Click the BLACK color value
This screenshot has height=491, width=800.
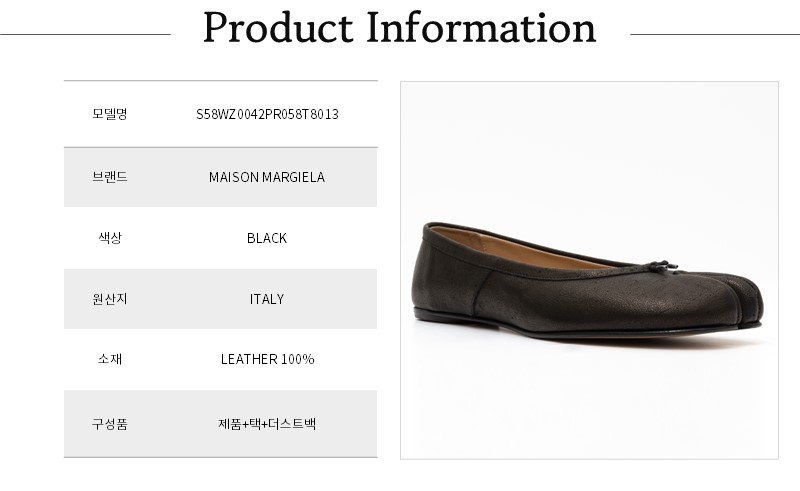coord(267,238)
